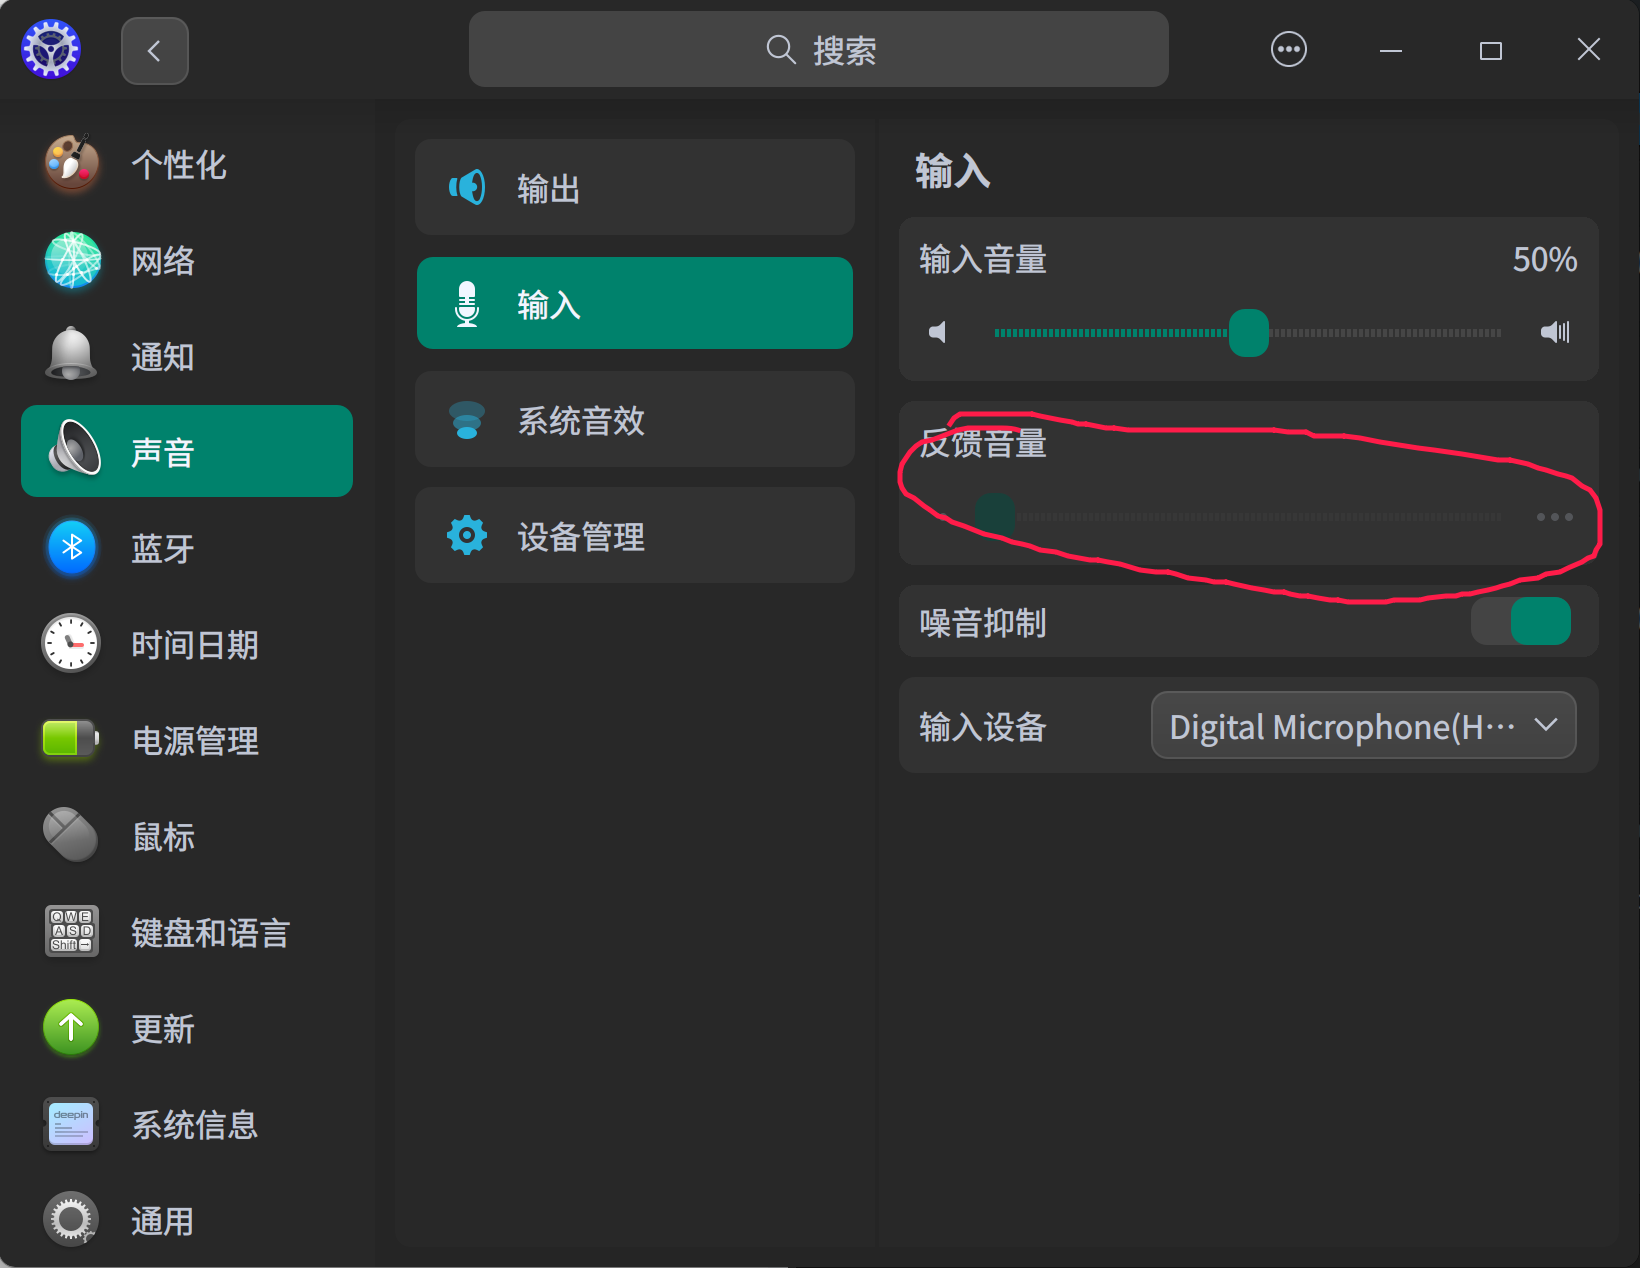
Task: Open Notification settings via bell icon
Action: [x=72, y=355]
